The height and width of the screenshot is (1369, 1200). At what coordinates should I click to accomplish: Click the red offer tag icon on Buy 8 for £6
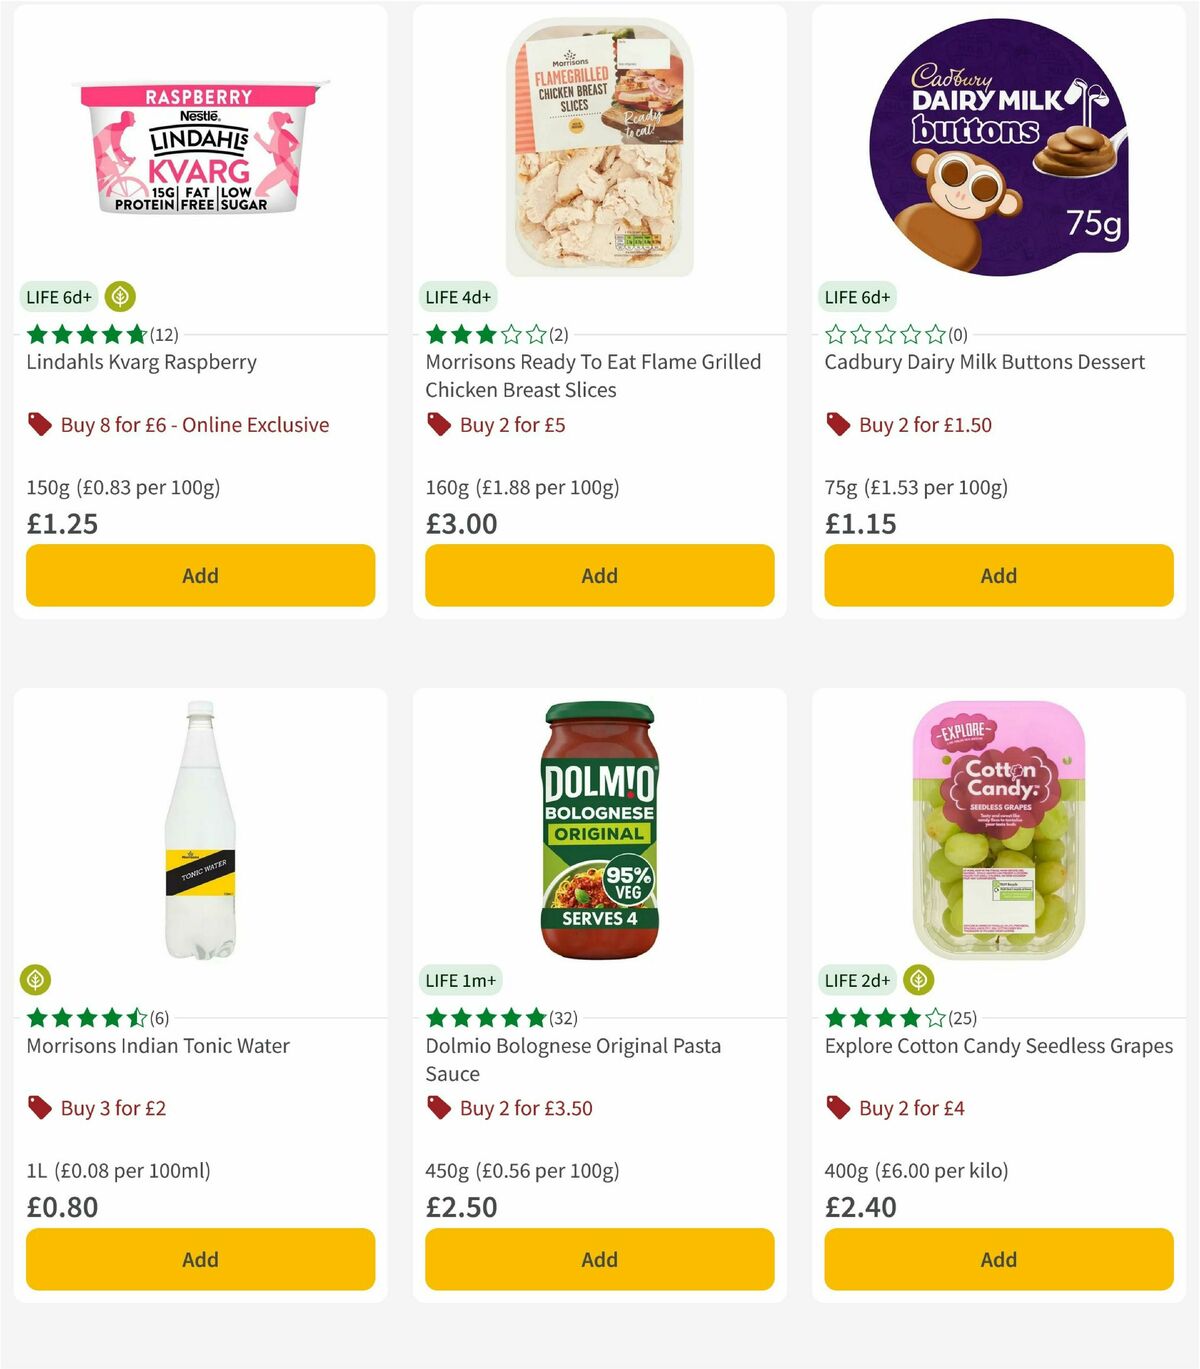coord(39,425)
